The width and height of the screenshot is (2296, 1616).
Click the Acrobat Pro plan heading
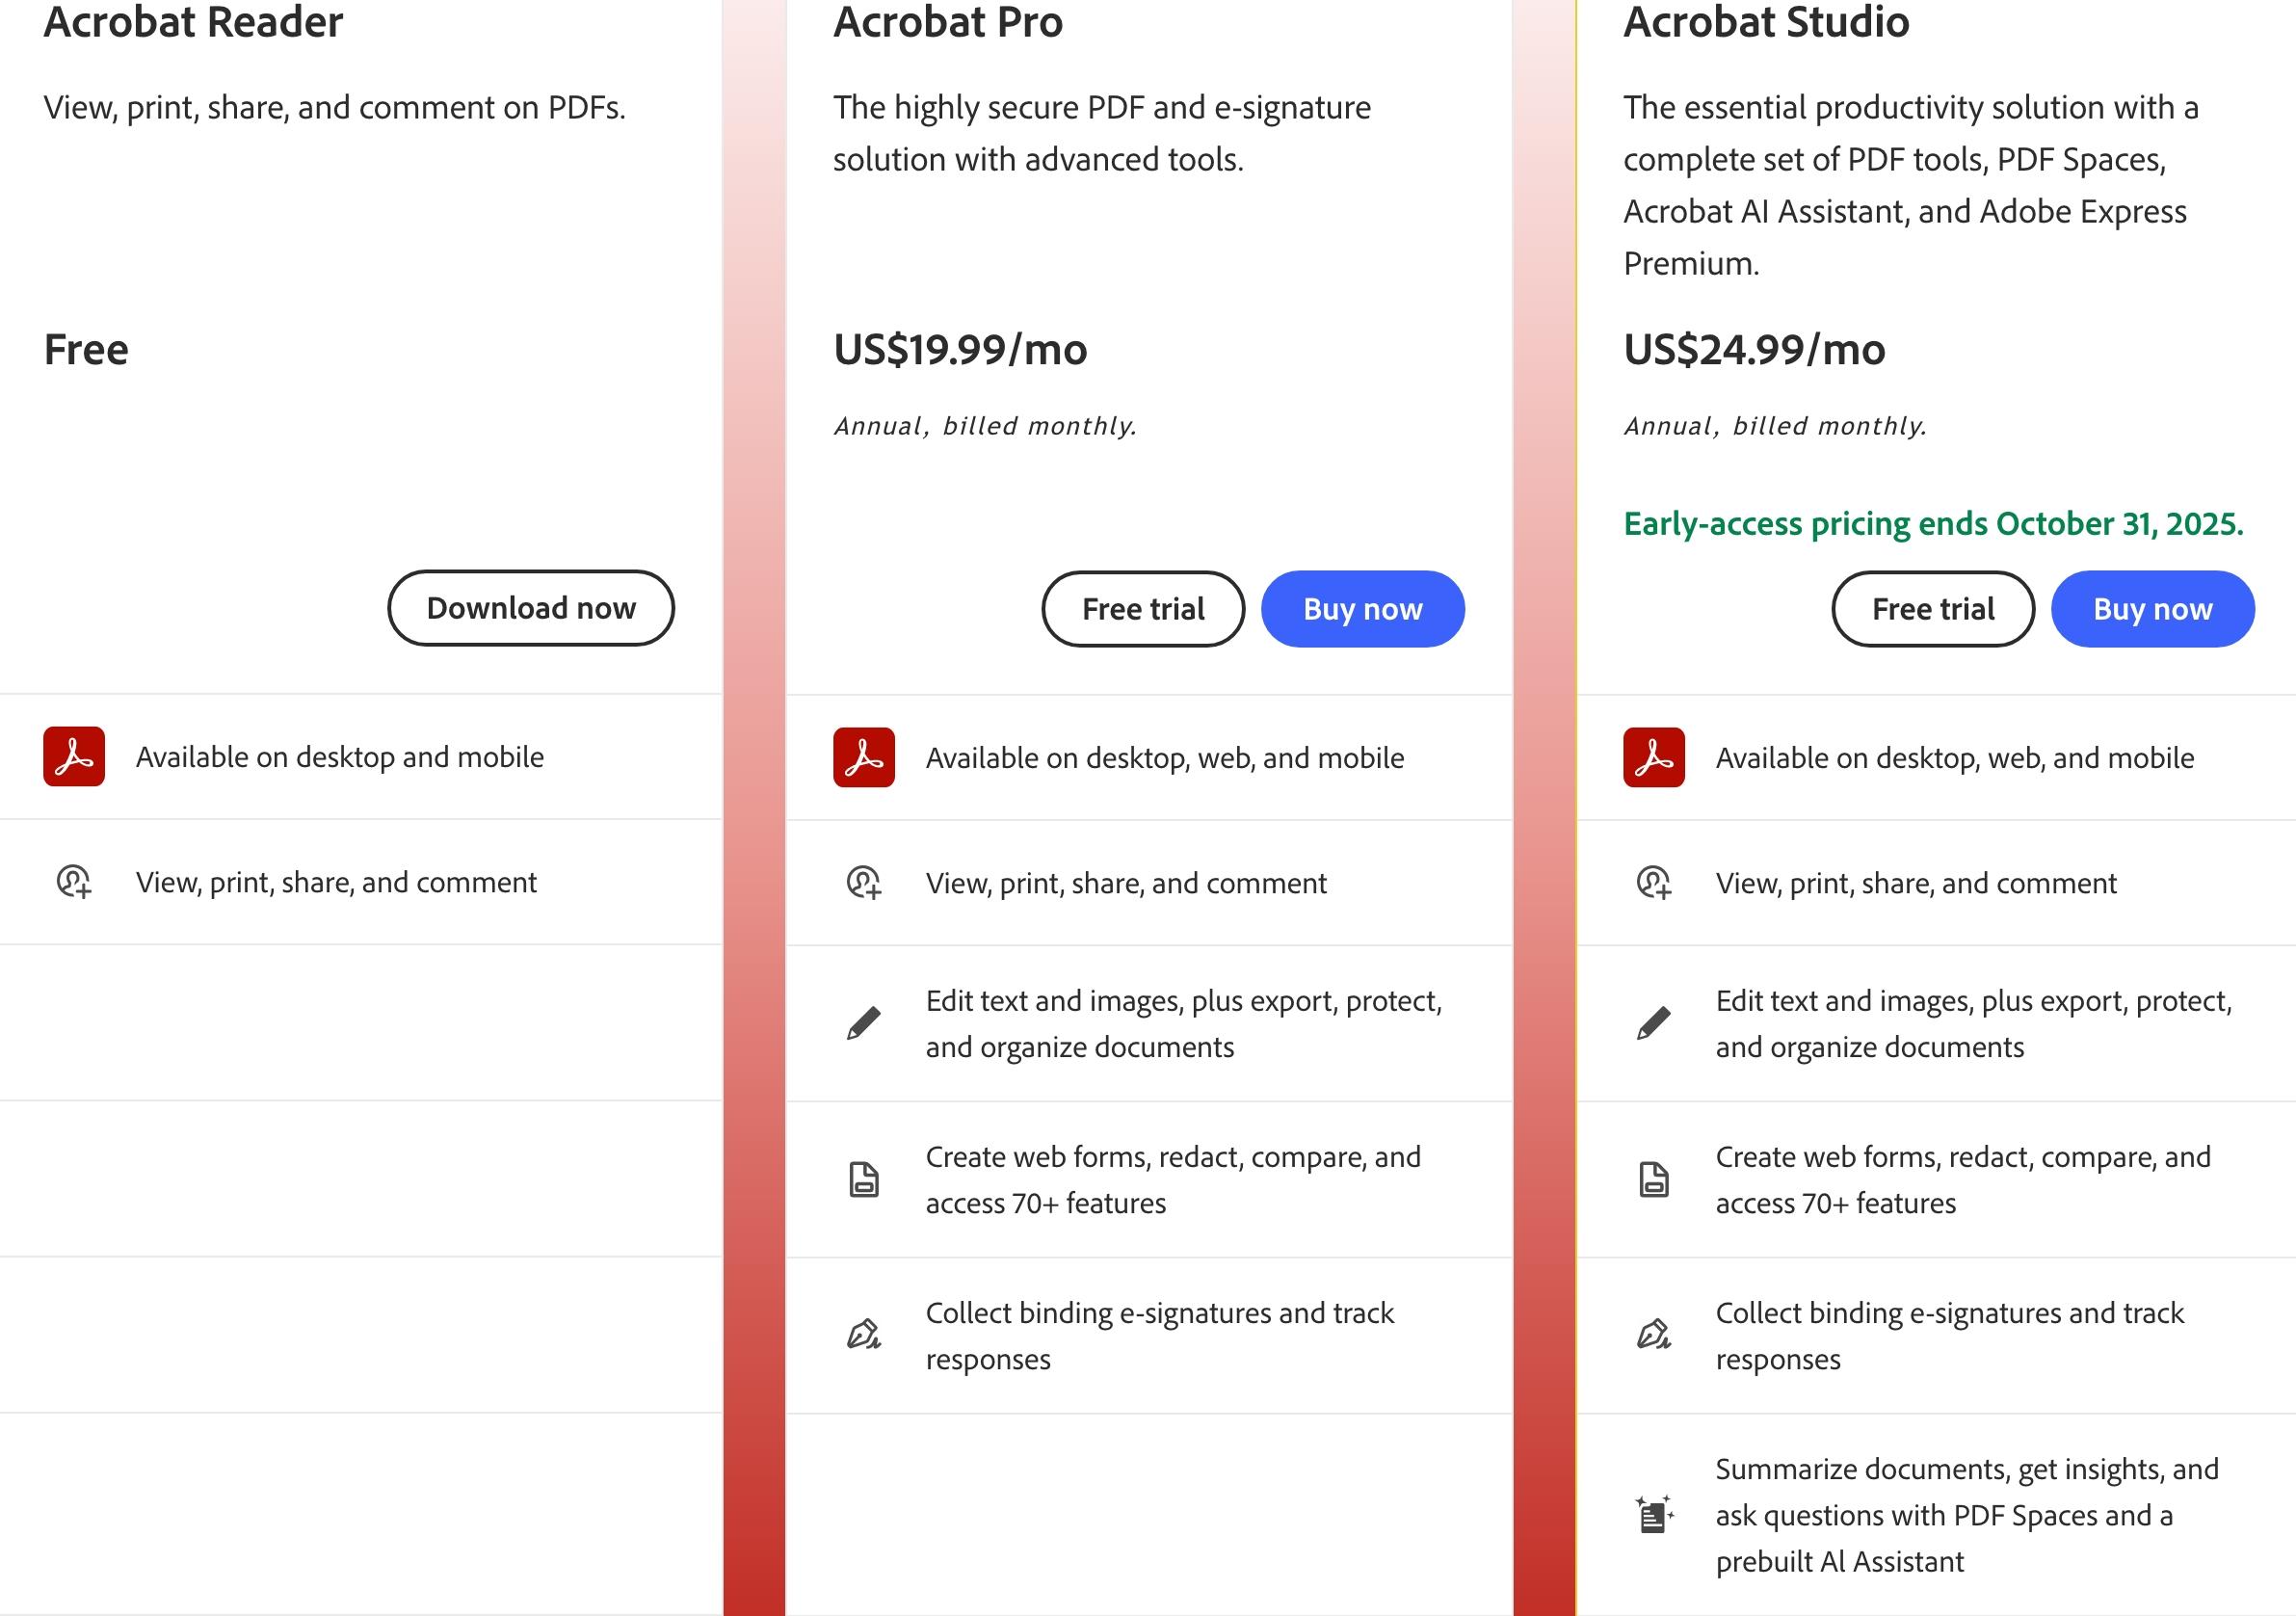pyautogui.click(x=948, y=22)
